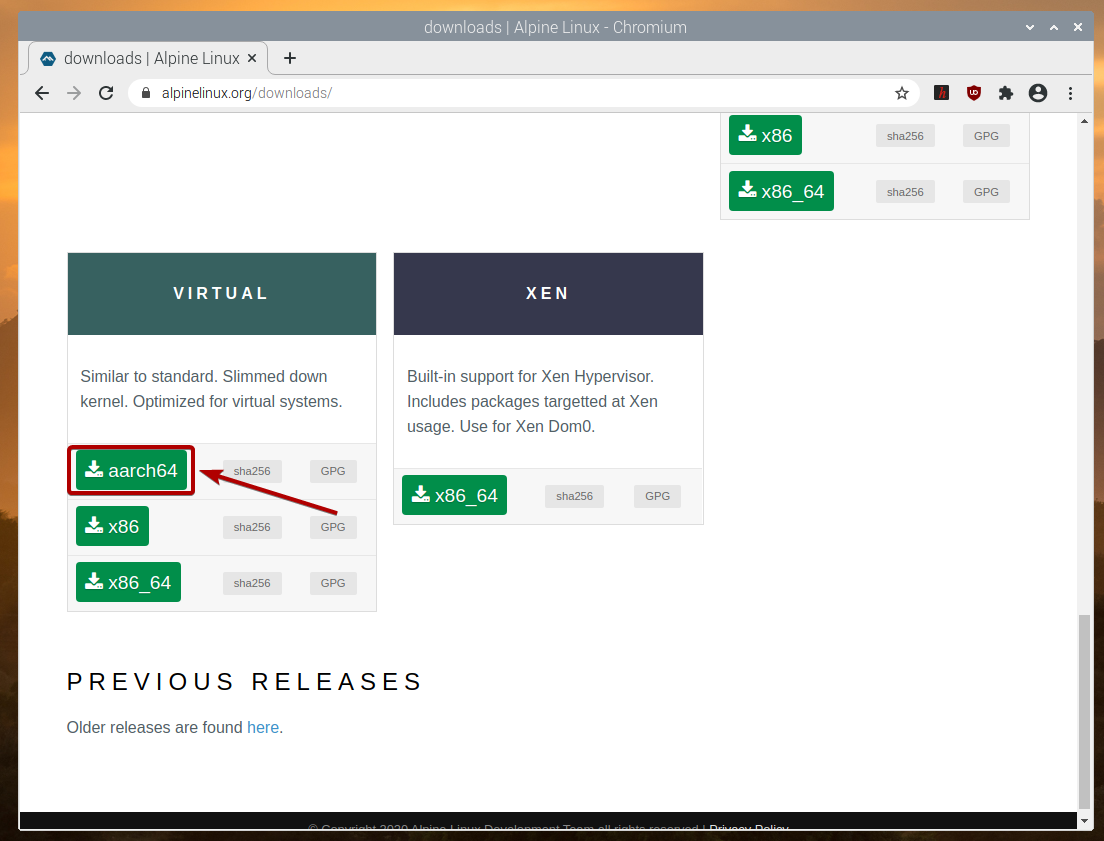
Task: Click the page vertical scrollbar thumb
Action: pos(1084,711)
